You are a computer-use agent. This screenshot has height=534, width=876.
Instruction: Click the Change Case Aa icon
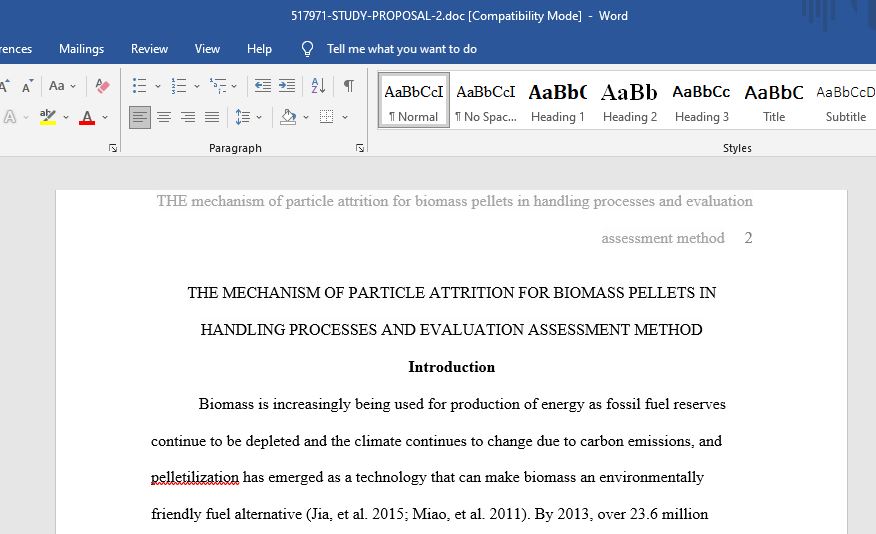[x=57, y=85]
